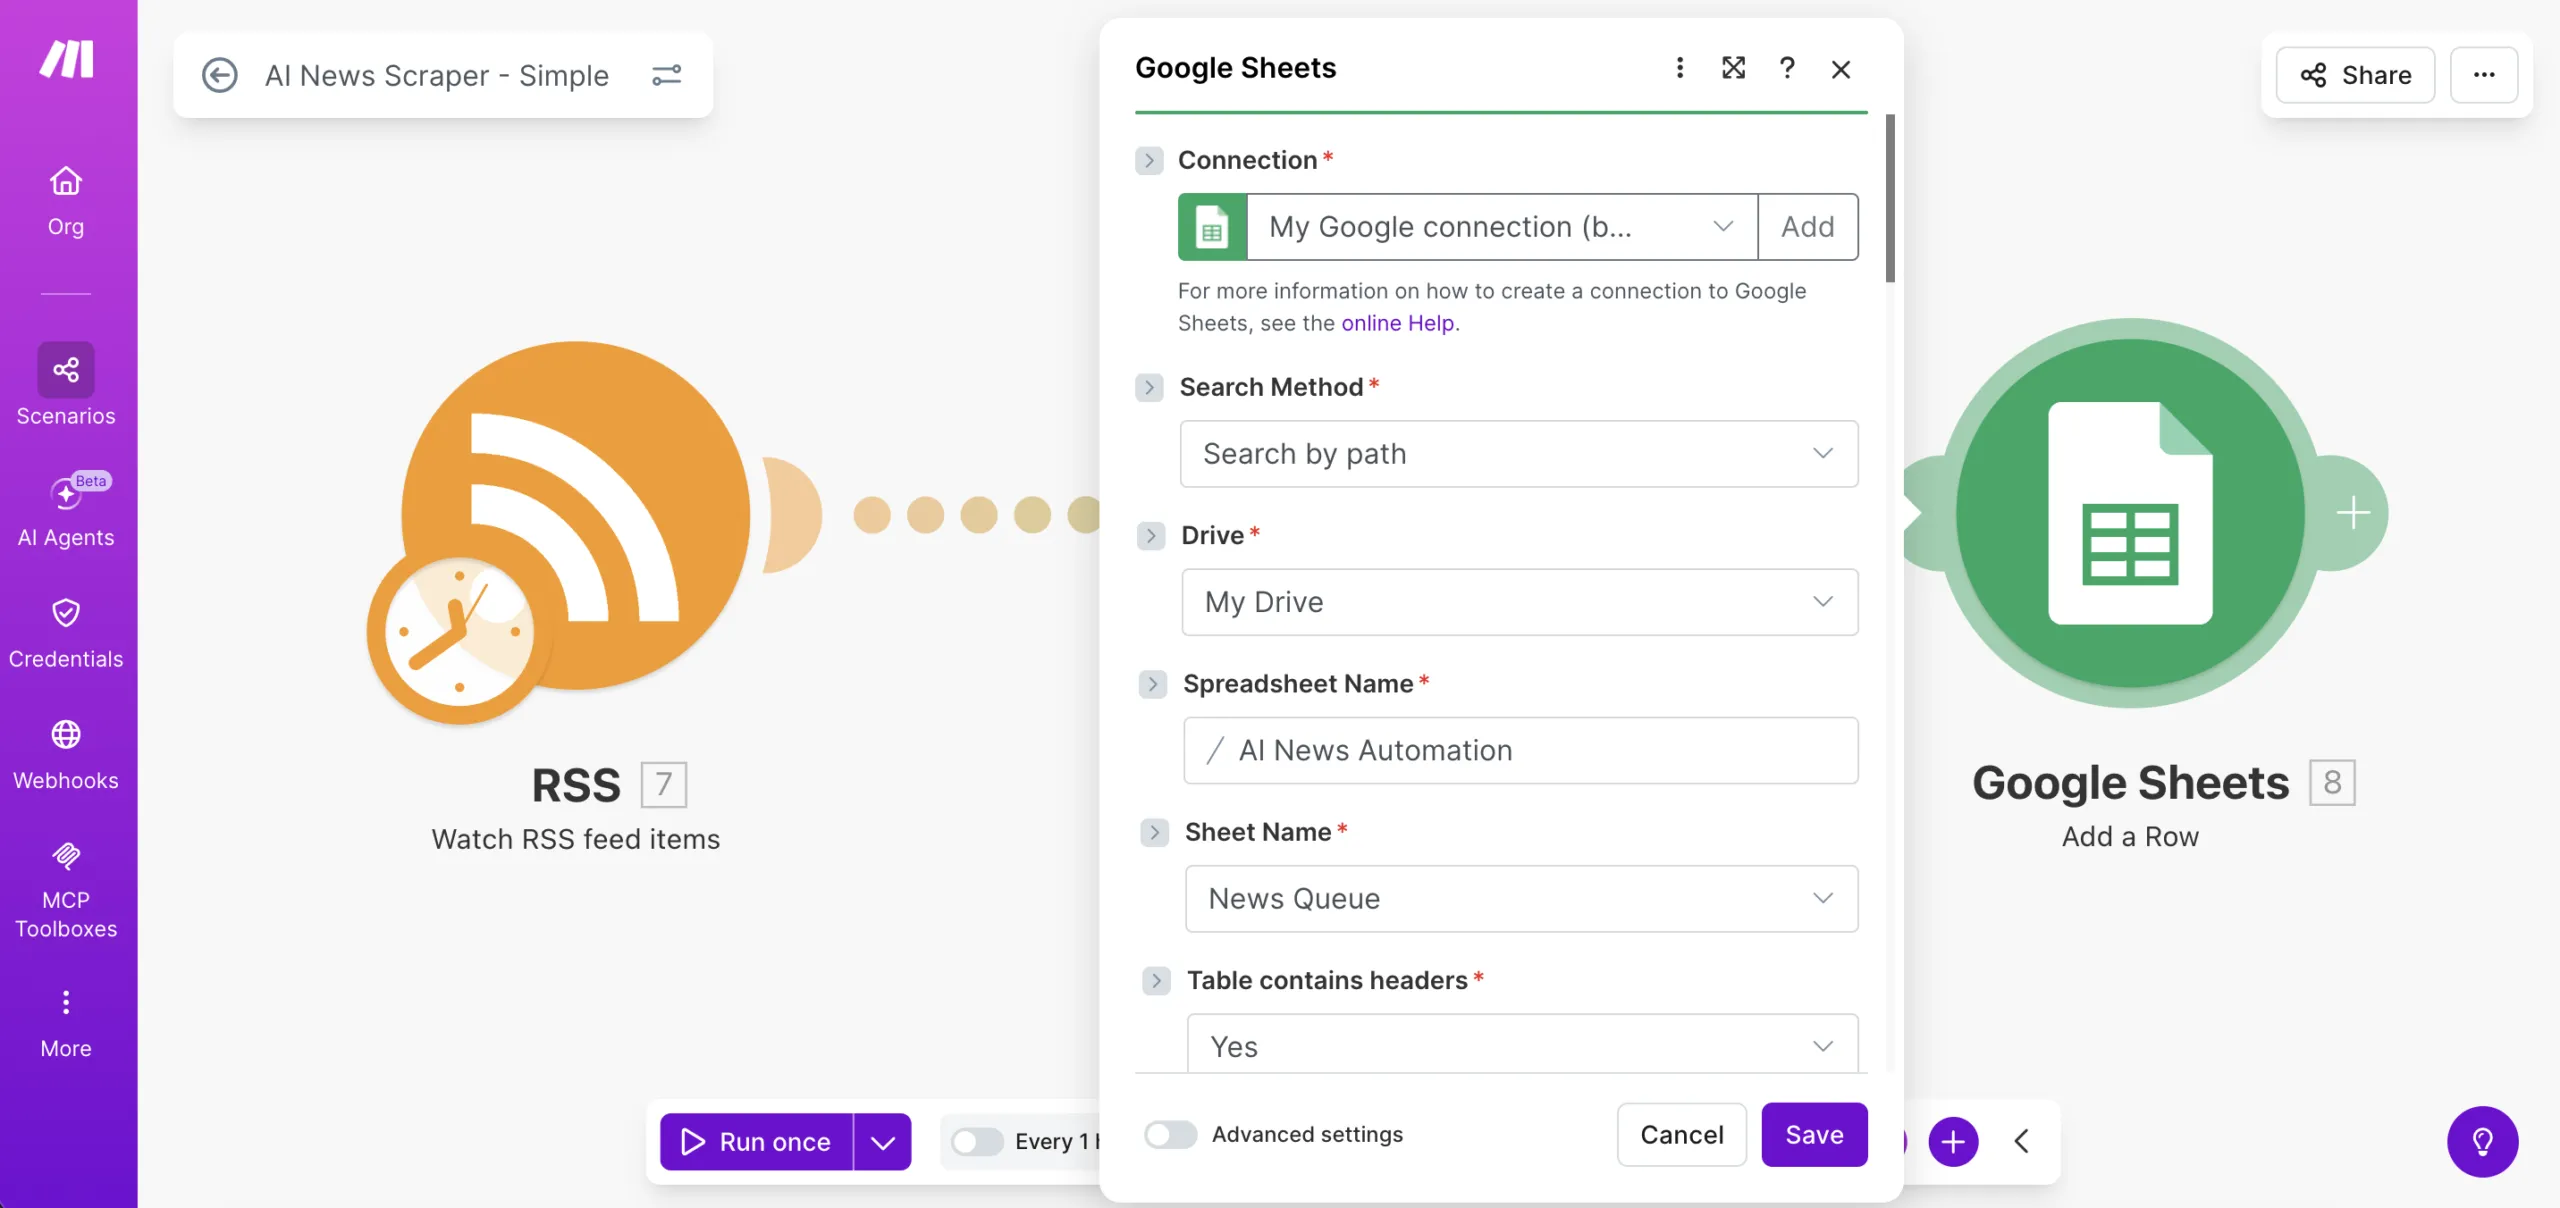Click the Make logo at top left
This screenshot has height=1208, width=2560.
tap(65, 60)
